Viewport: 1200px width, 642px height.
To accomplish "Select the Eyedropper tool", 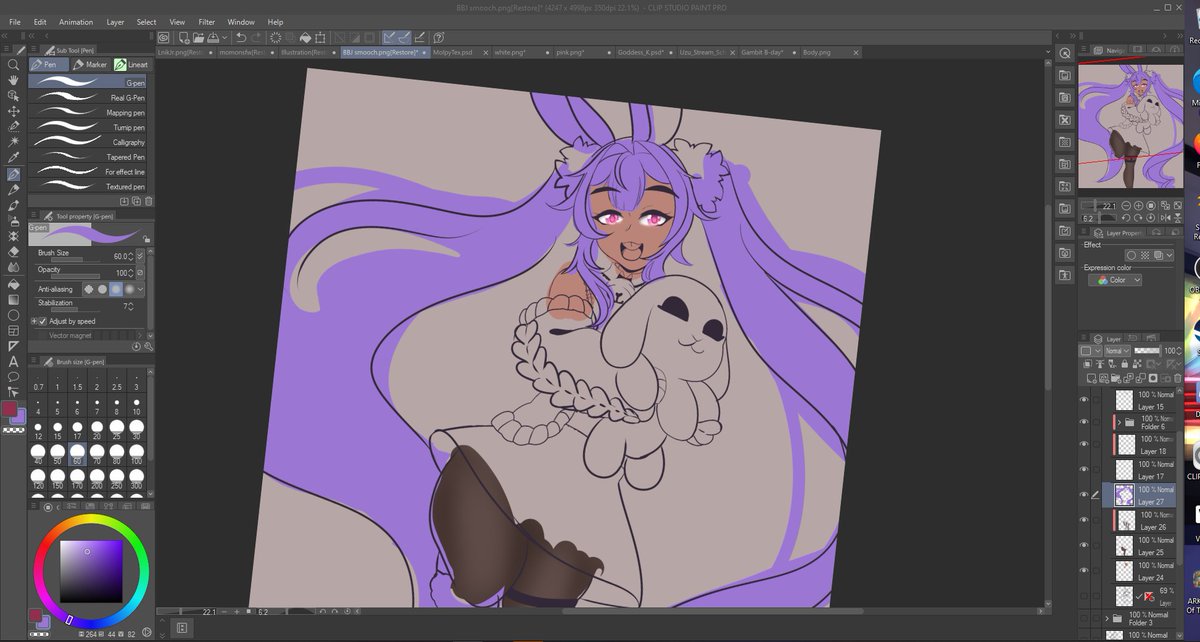I will pyautogui.click(x=13, y=158).
